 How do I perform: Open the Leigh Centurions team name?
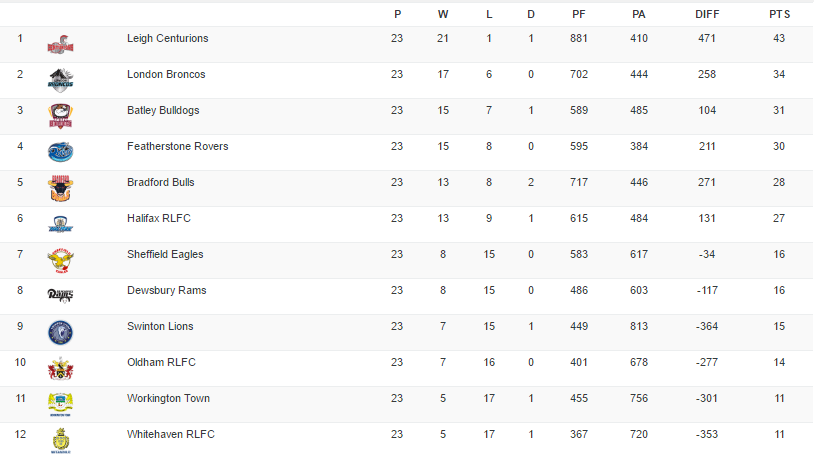point(168,38)
